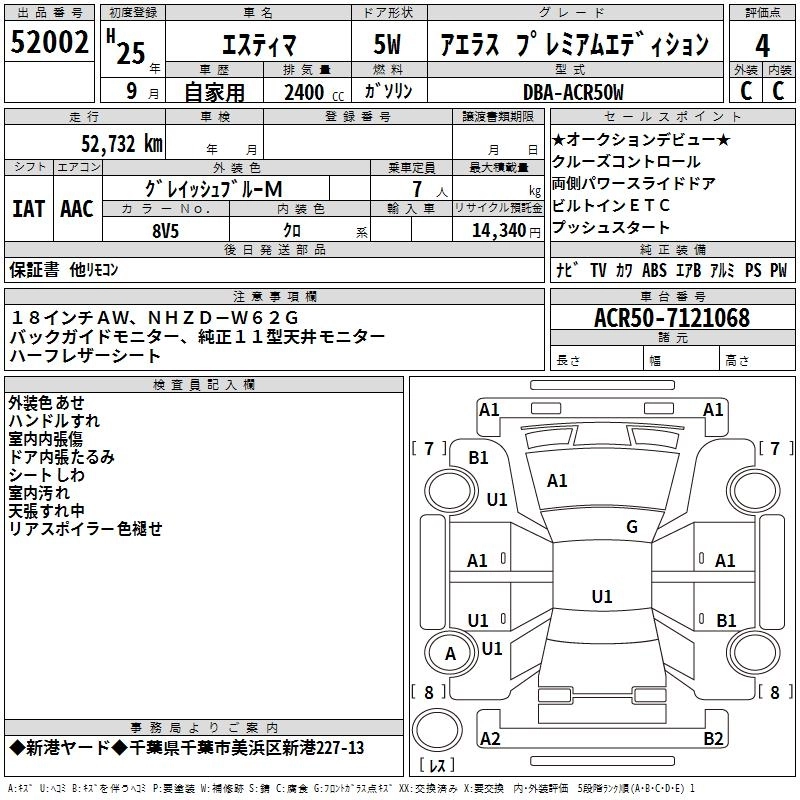800x800 pixels.
Task: Click the IAT shift type cell
Action: [29, 209]
